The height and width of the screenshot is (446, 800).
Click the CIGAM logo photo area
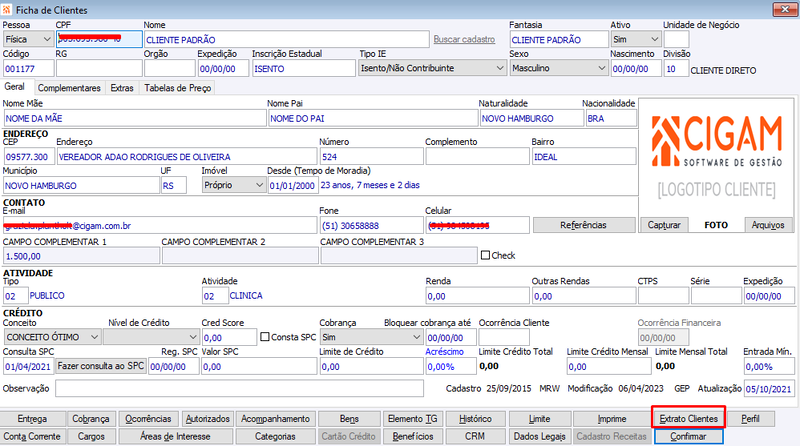pos(716,157)
